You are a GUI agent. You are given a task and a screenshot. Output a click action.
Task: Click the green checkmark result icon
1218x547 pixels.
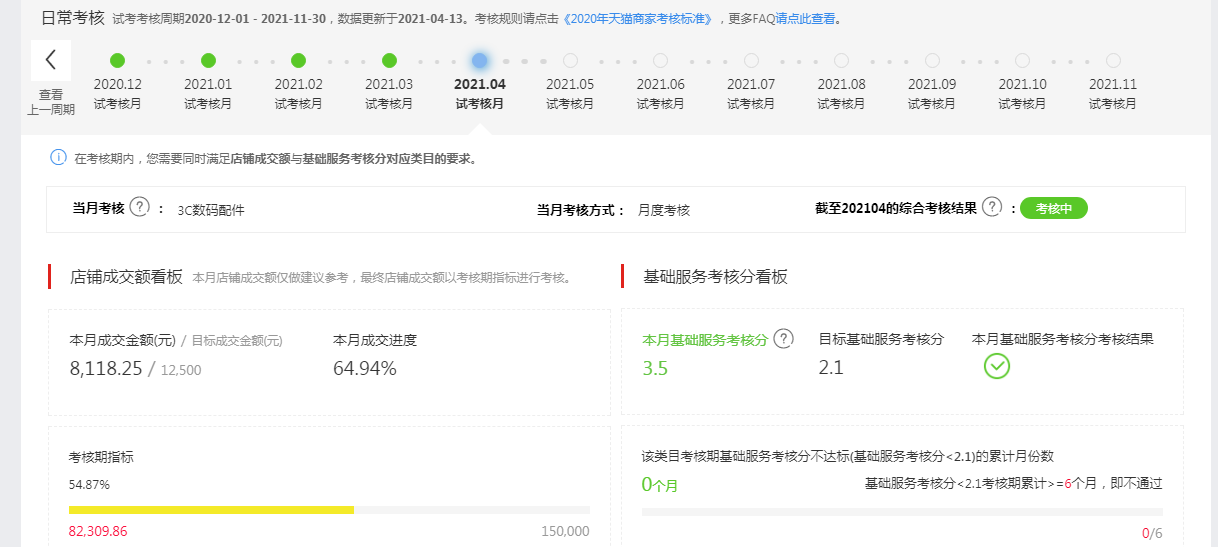click(x=997, y=366)
